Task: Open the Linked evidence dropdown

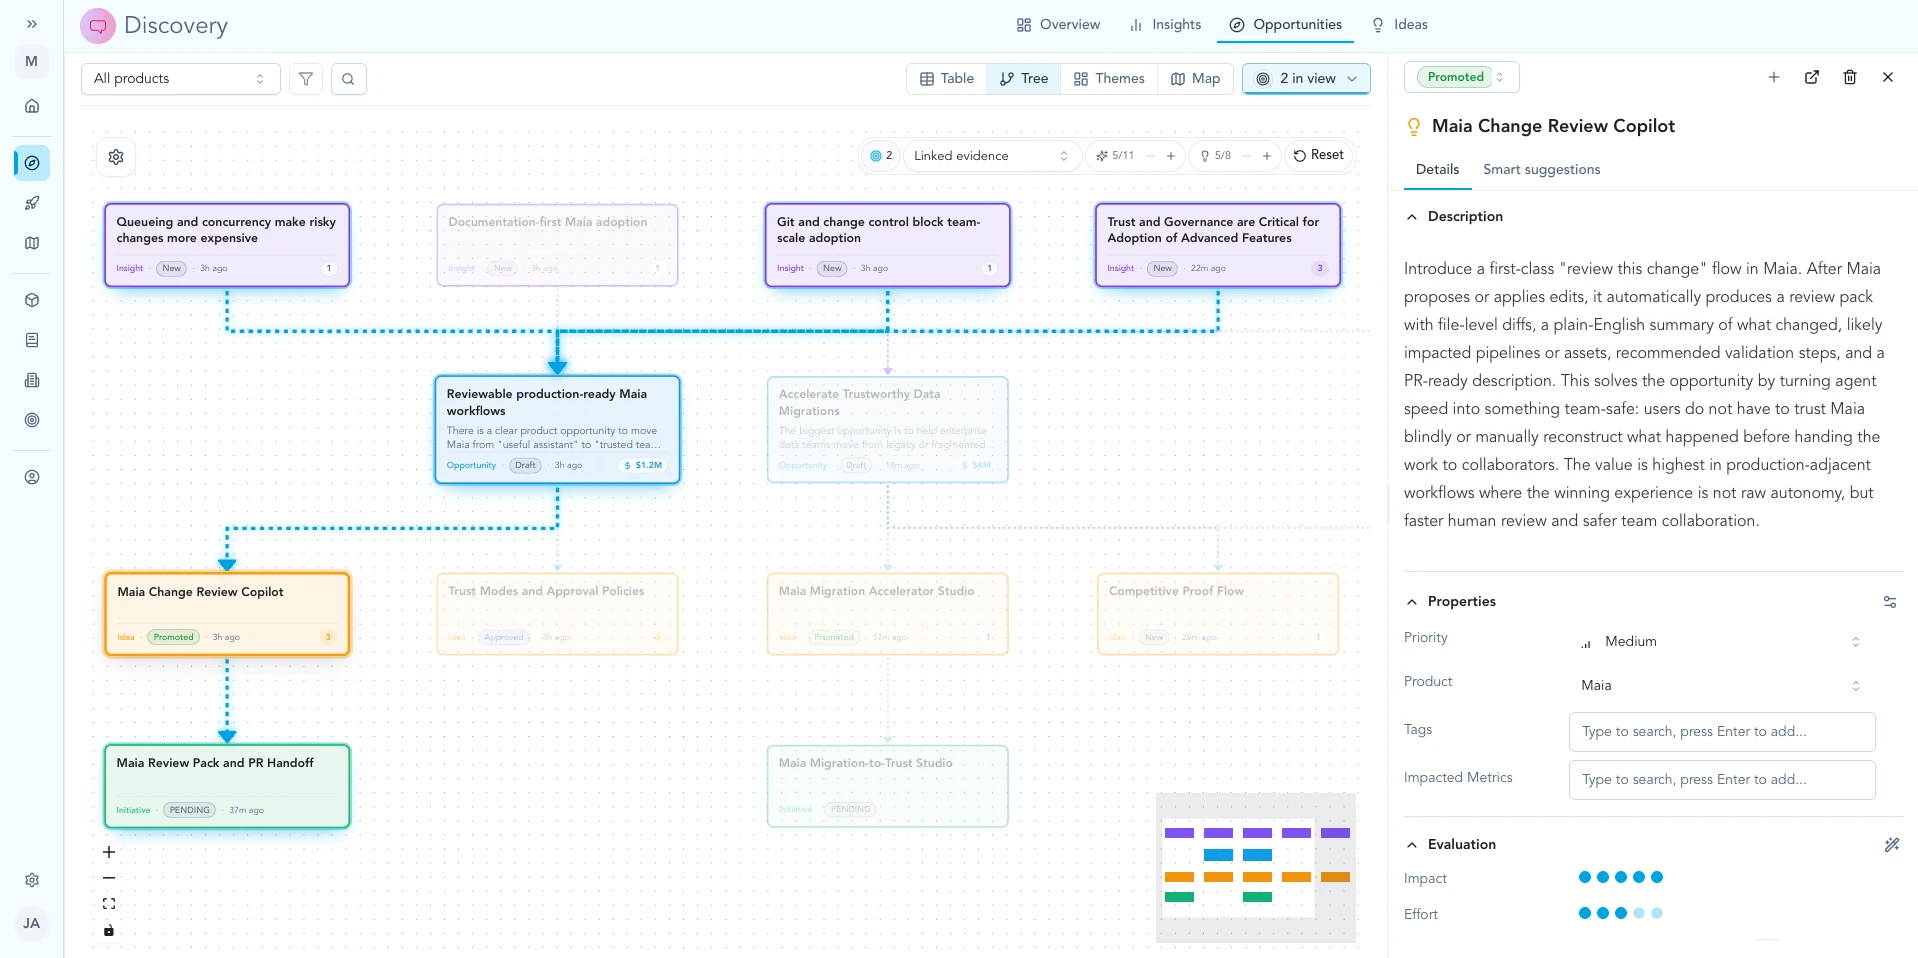Action: pos(990,156)
